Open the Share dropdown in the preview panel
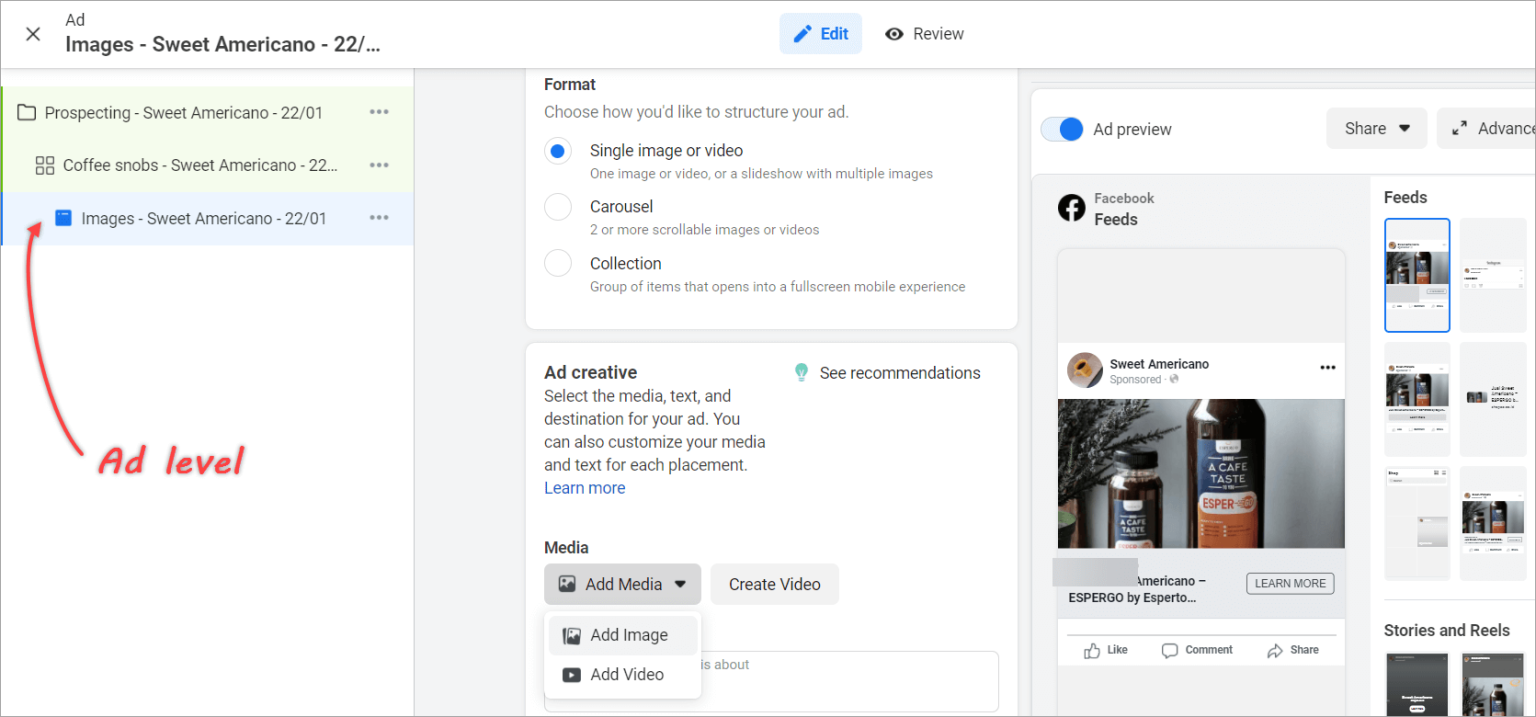The height and width of the screenshot is (717, 1536). point(1376,128)
